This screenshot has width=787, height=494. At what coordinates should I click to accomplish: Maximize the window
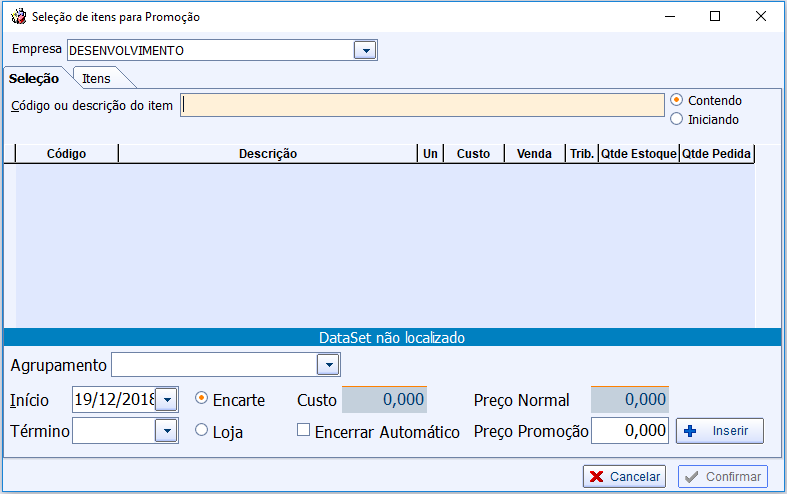click(x=715, y=16)
